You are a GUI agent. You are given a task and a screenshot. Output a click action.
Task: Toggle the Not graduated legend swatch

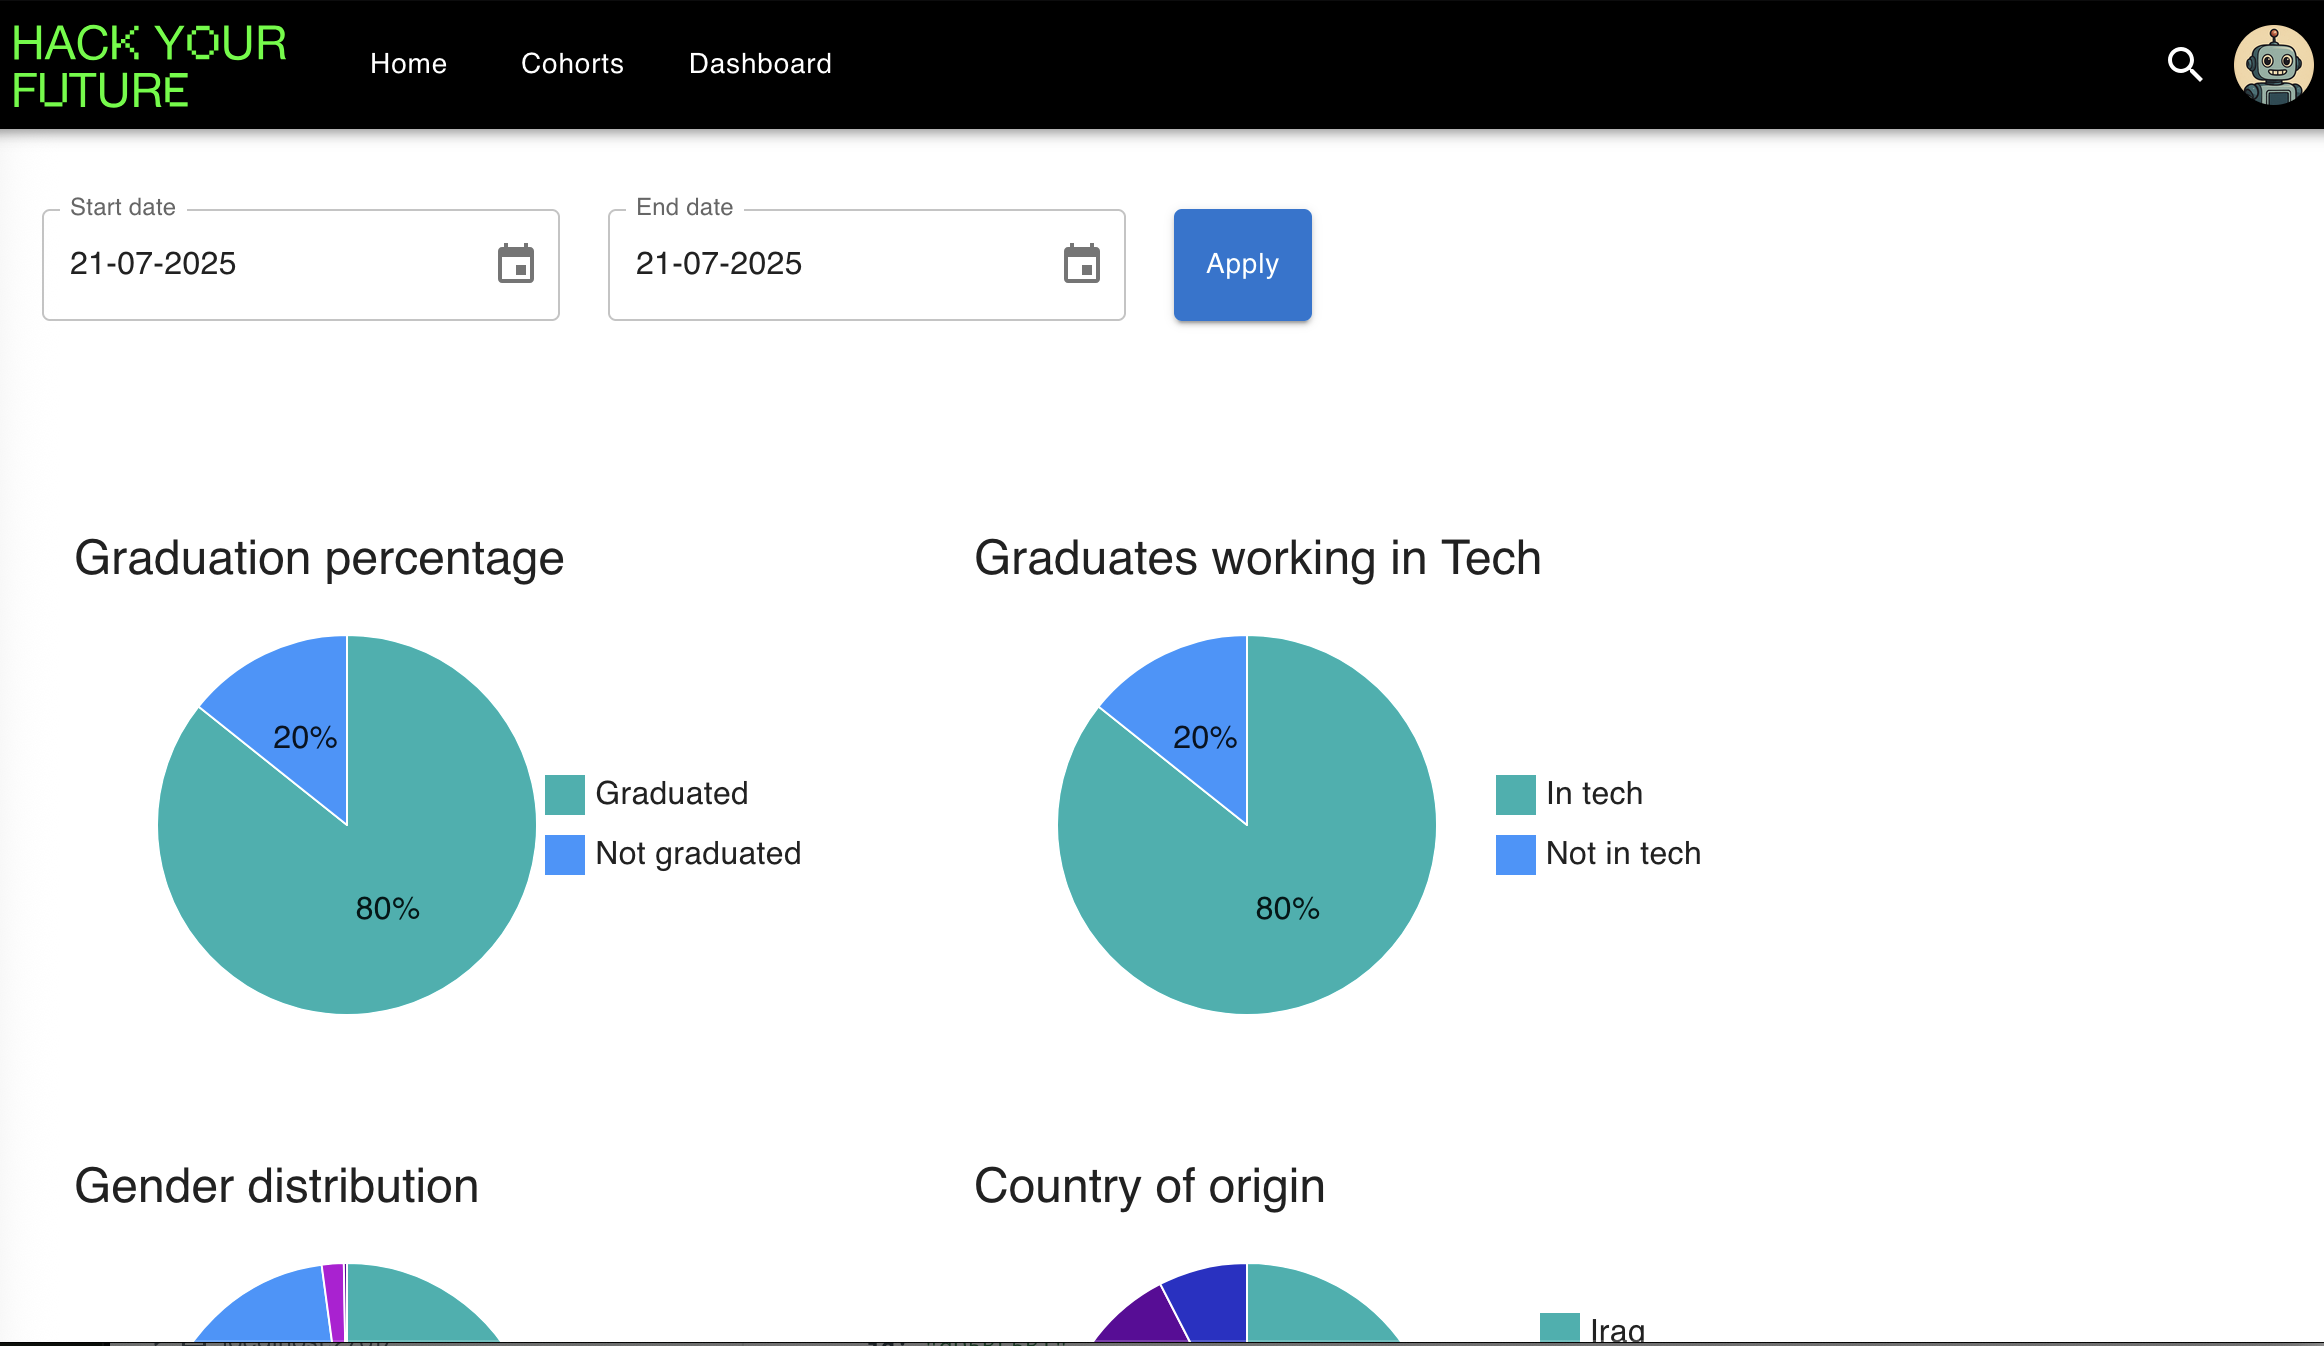(x=565, y=854)
